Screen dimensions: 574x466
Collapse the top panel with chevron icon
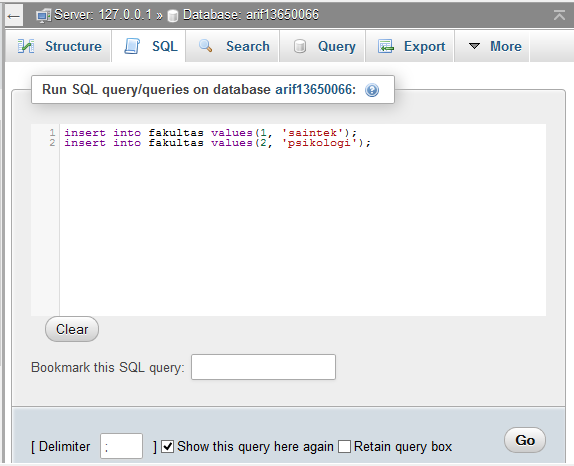coord(559,15)
